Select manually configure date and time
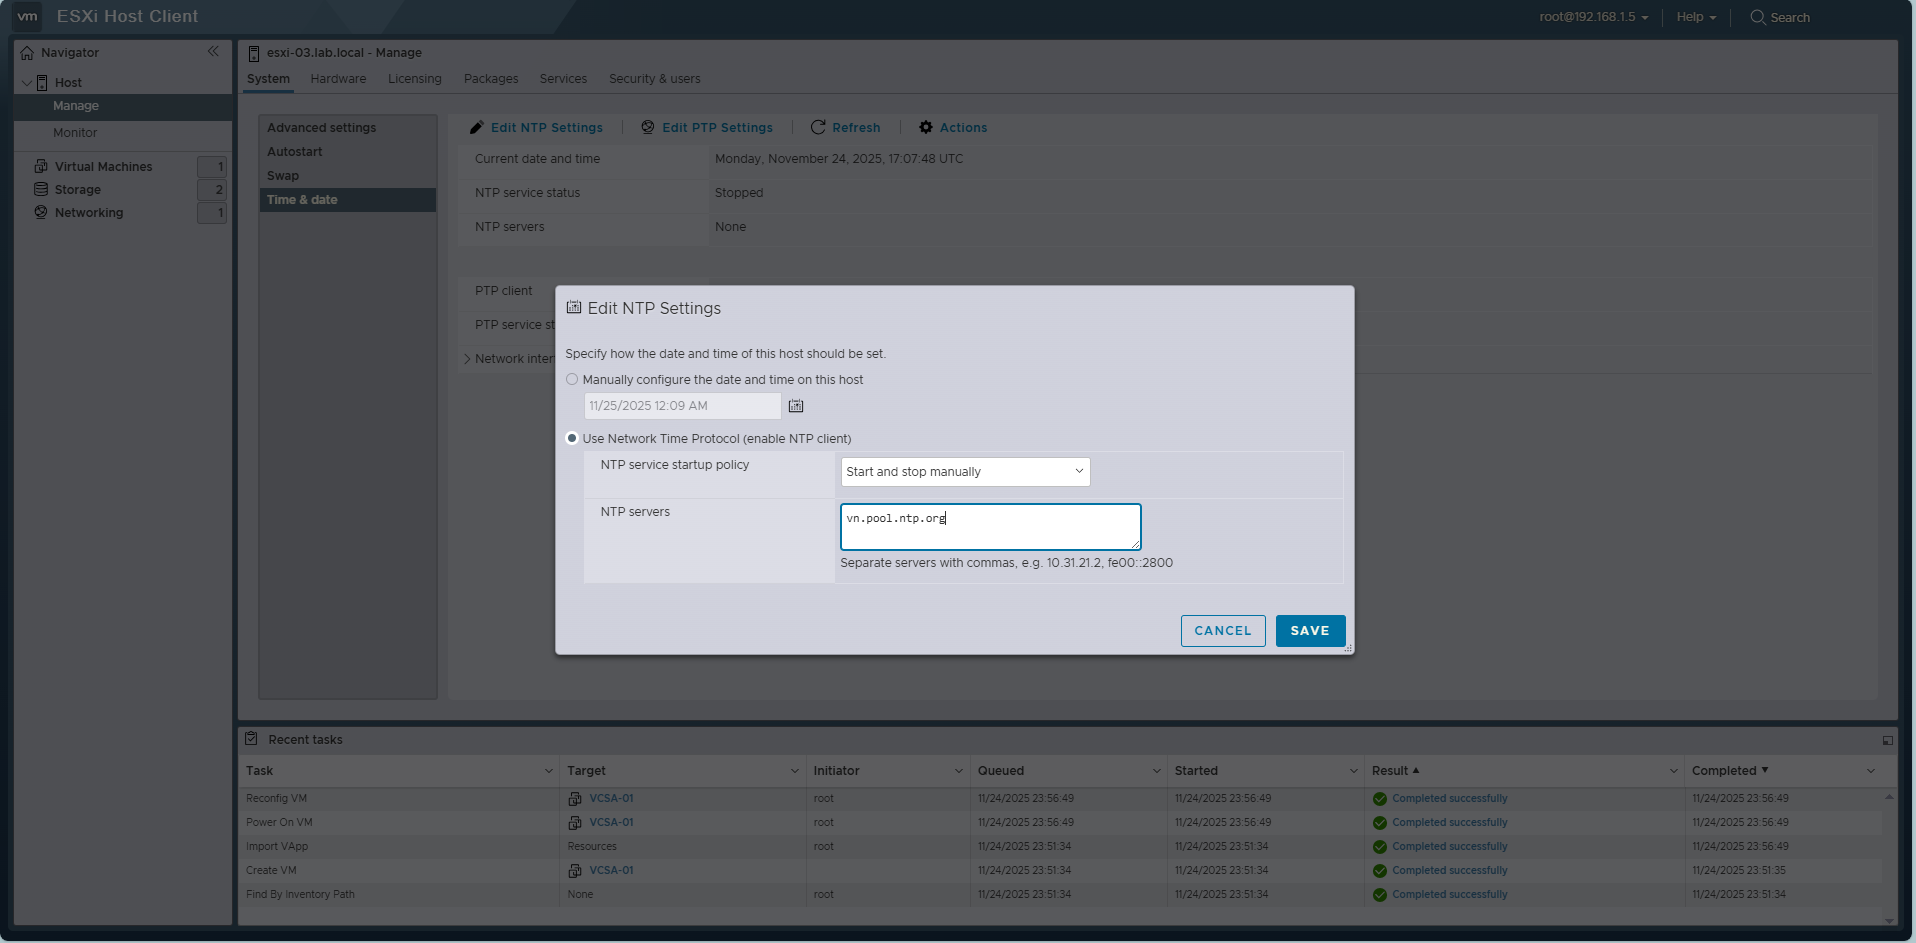The height and width of the screenshot is (943, 1916). click(x=571, y=379)
